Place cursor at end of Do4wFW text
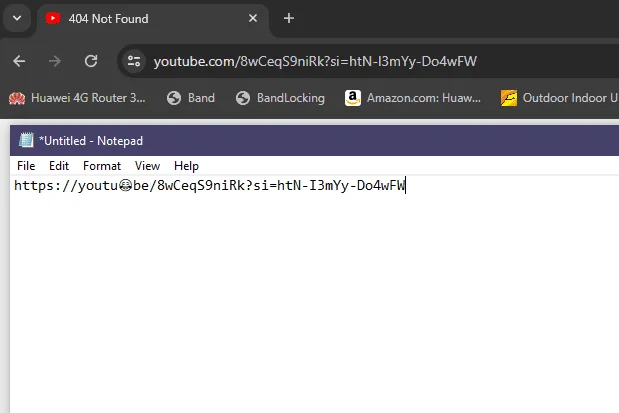 [x=406, y=186]
